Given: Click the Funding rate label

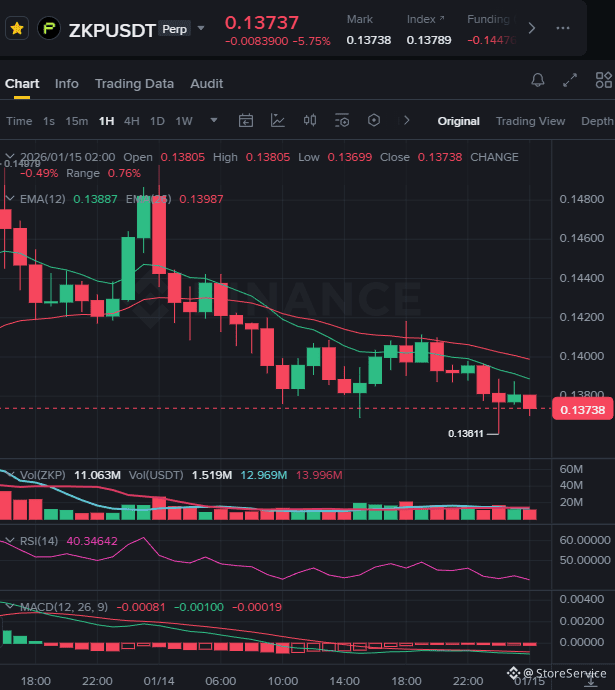Looking at the screenshot, I should [488, 19].
